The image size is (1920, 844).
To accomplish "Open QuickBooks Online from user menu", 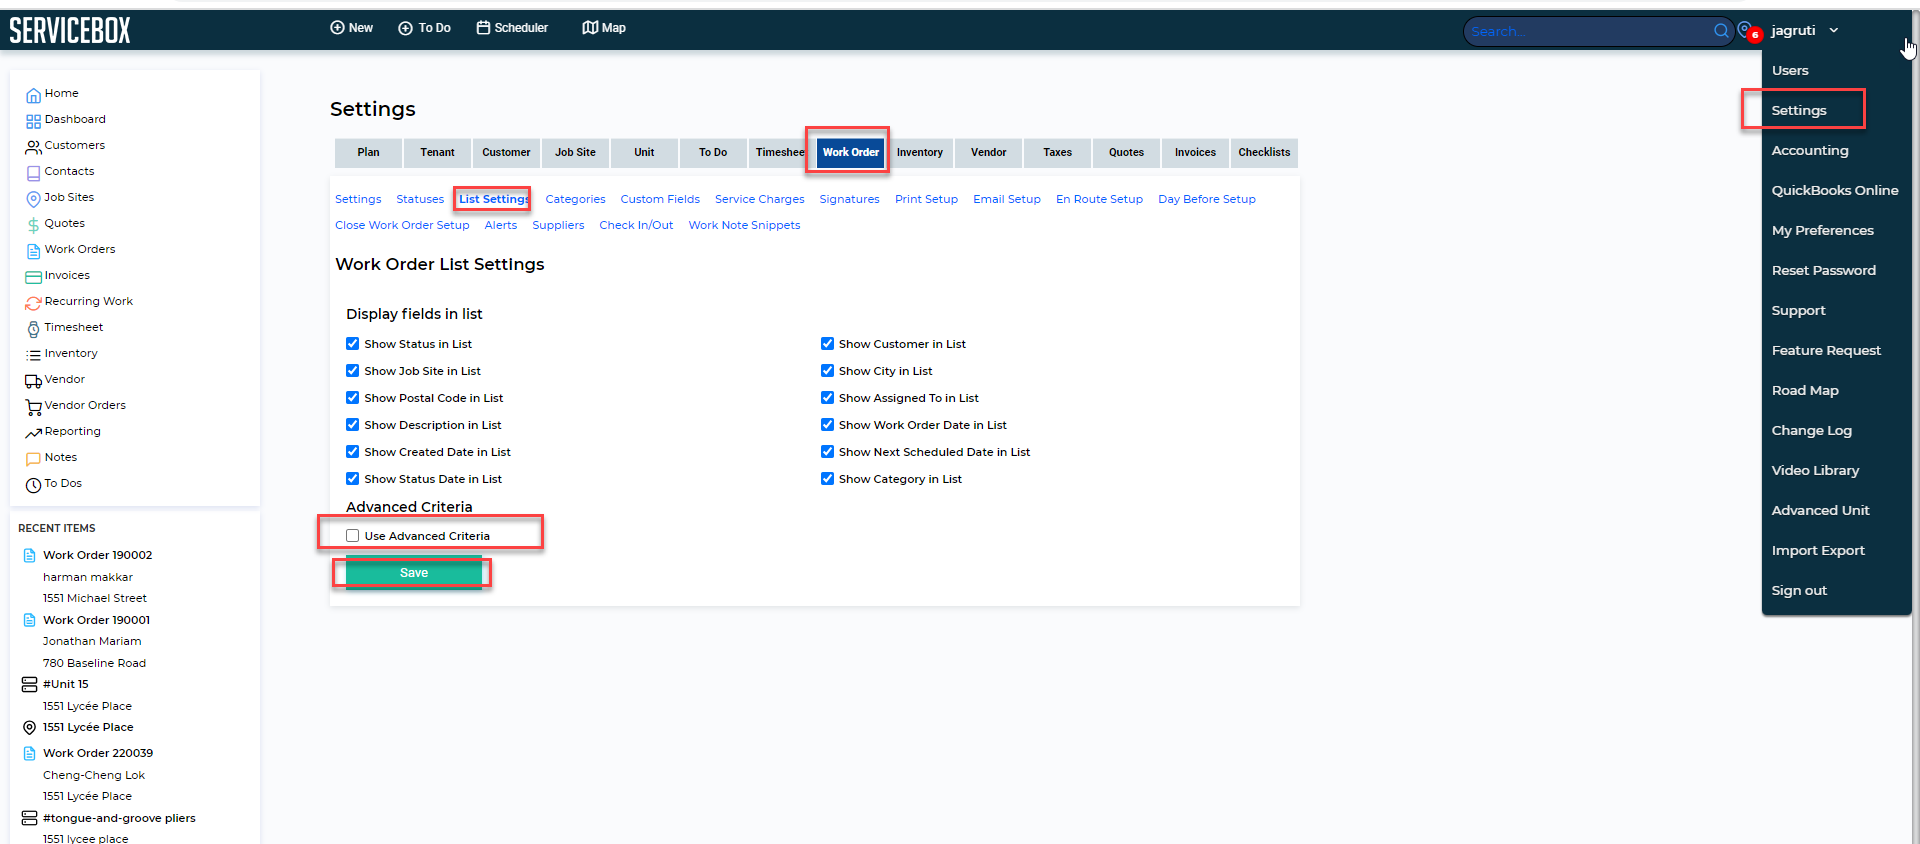I will (1835, 190).
